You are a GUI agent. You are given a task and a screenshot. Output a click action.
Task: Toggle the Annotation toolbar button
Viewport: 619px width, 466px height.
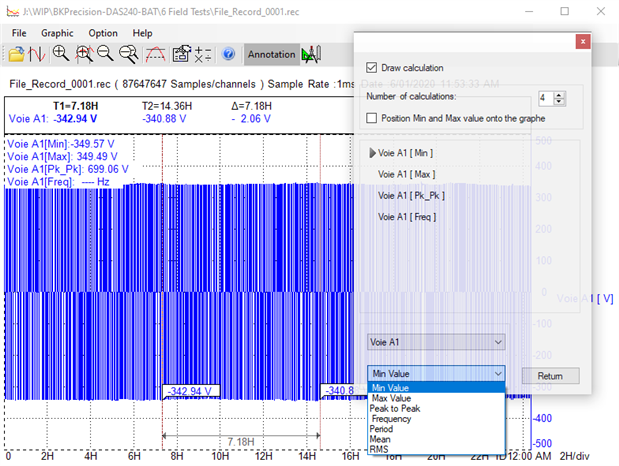(x=271, y=54)
